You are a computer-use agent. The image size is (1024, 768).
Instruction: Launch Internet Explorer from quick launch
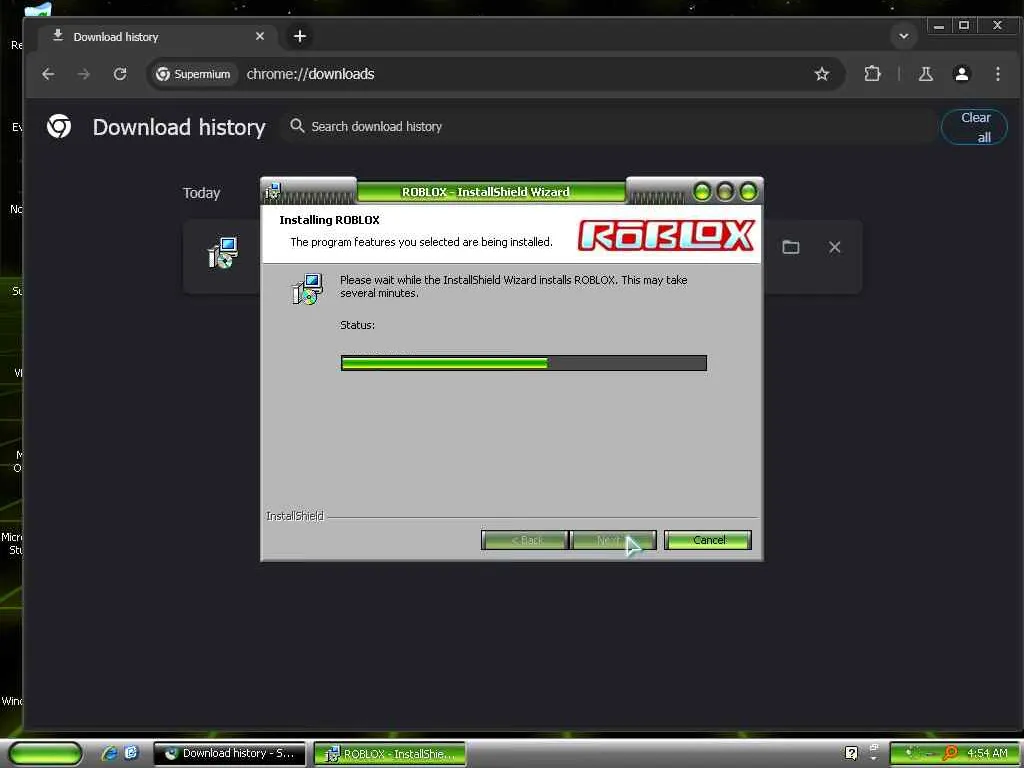pyautogui.click(x=109, y=753)
